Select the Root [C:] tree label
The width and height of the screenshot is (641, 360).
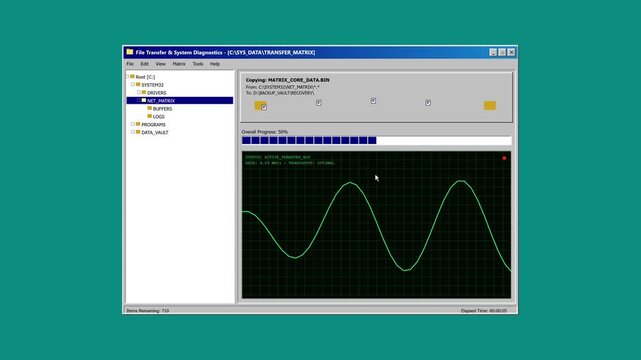[x=145, y=77]
